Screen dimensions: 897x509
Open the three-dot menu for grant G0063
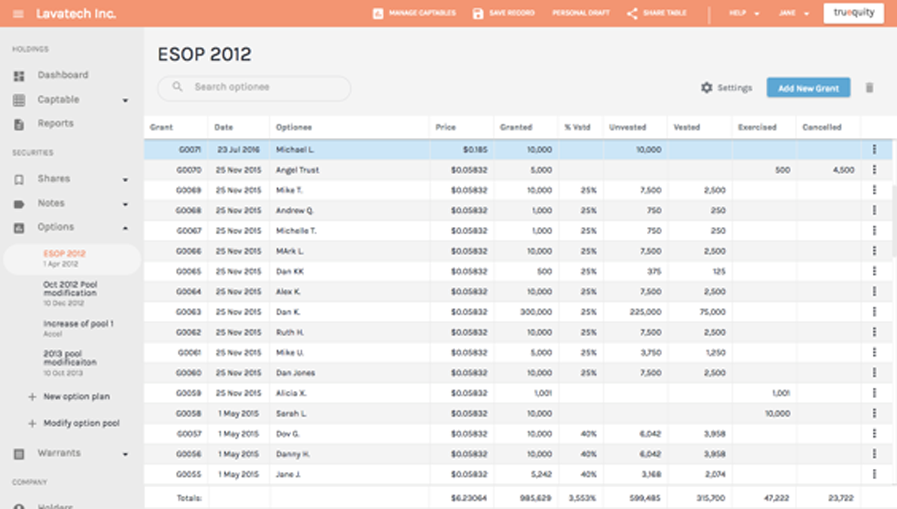(874, 312)
